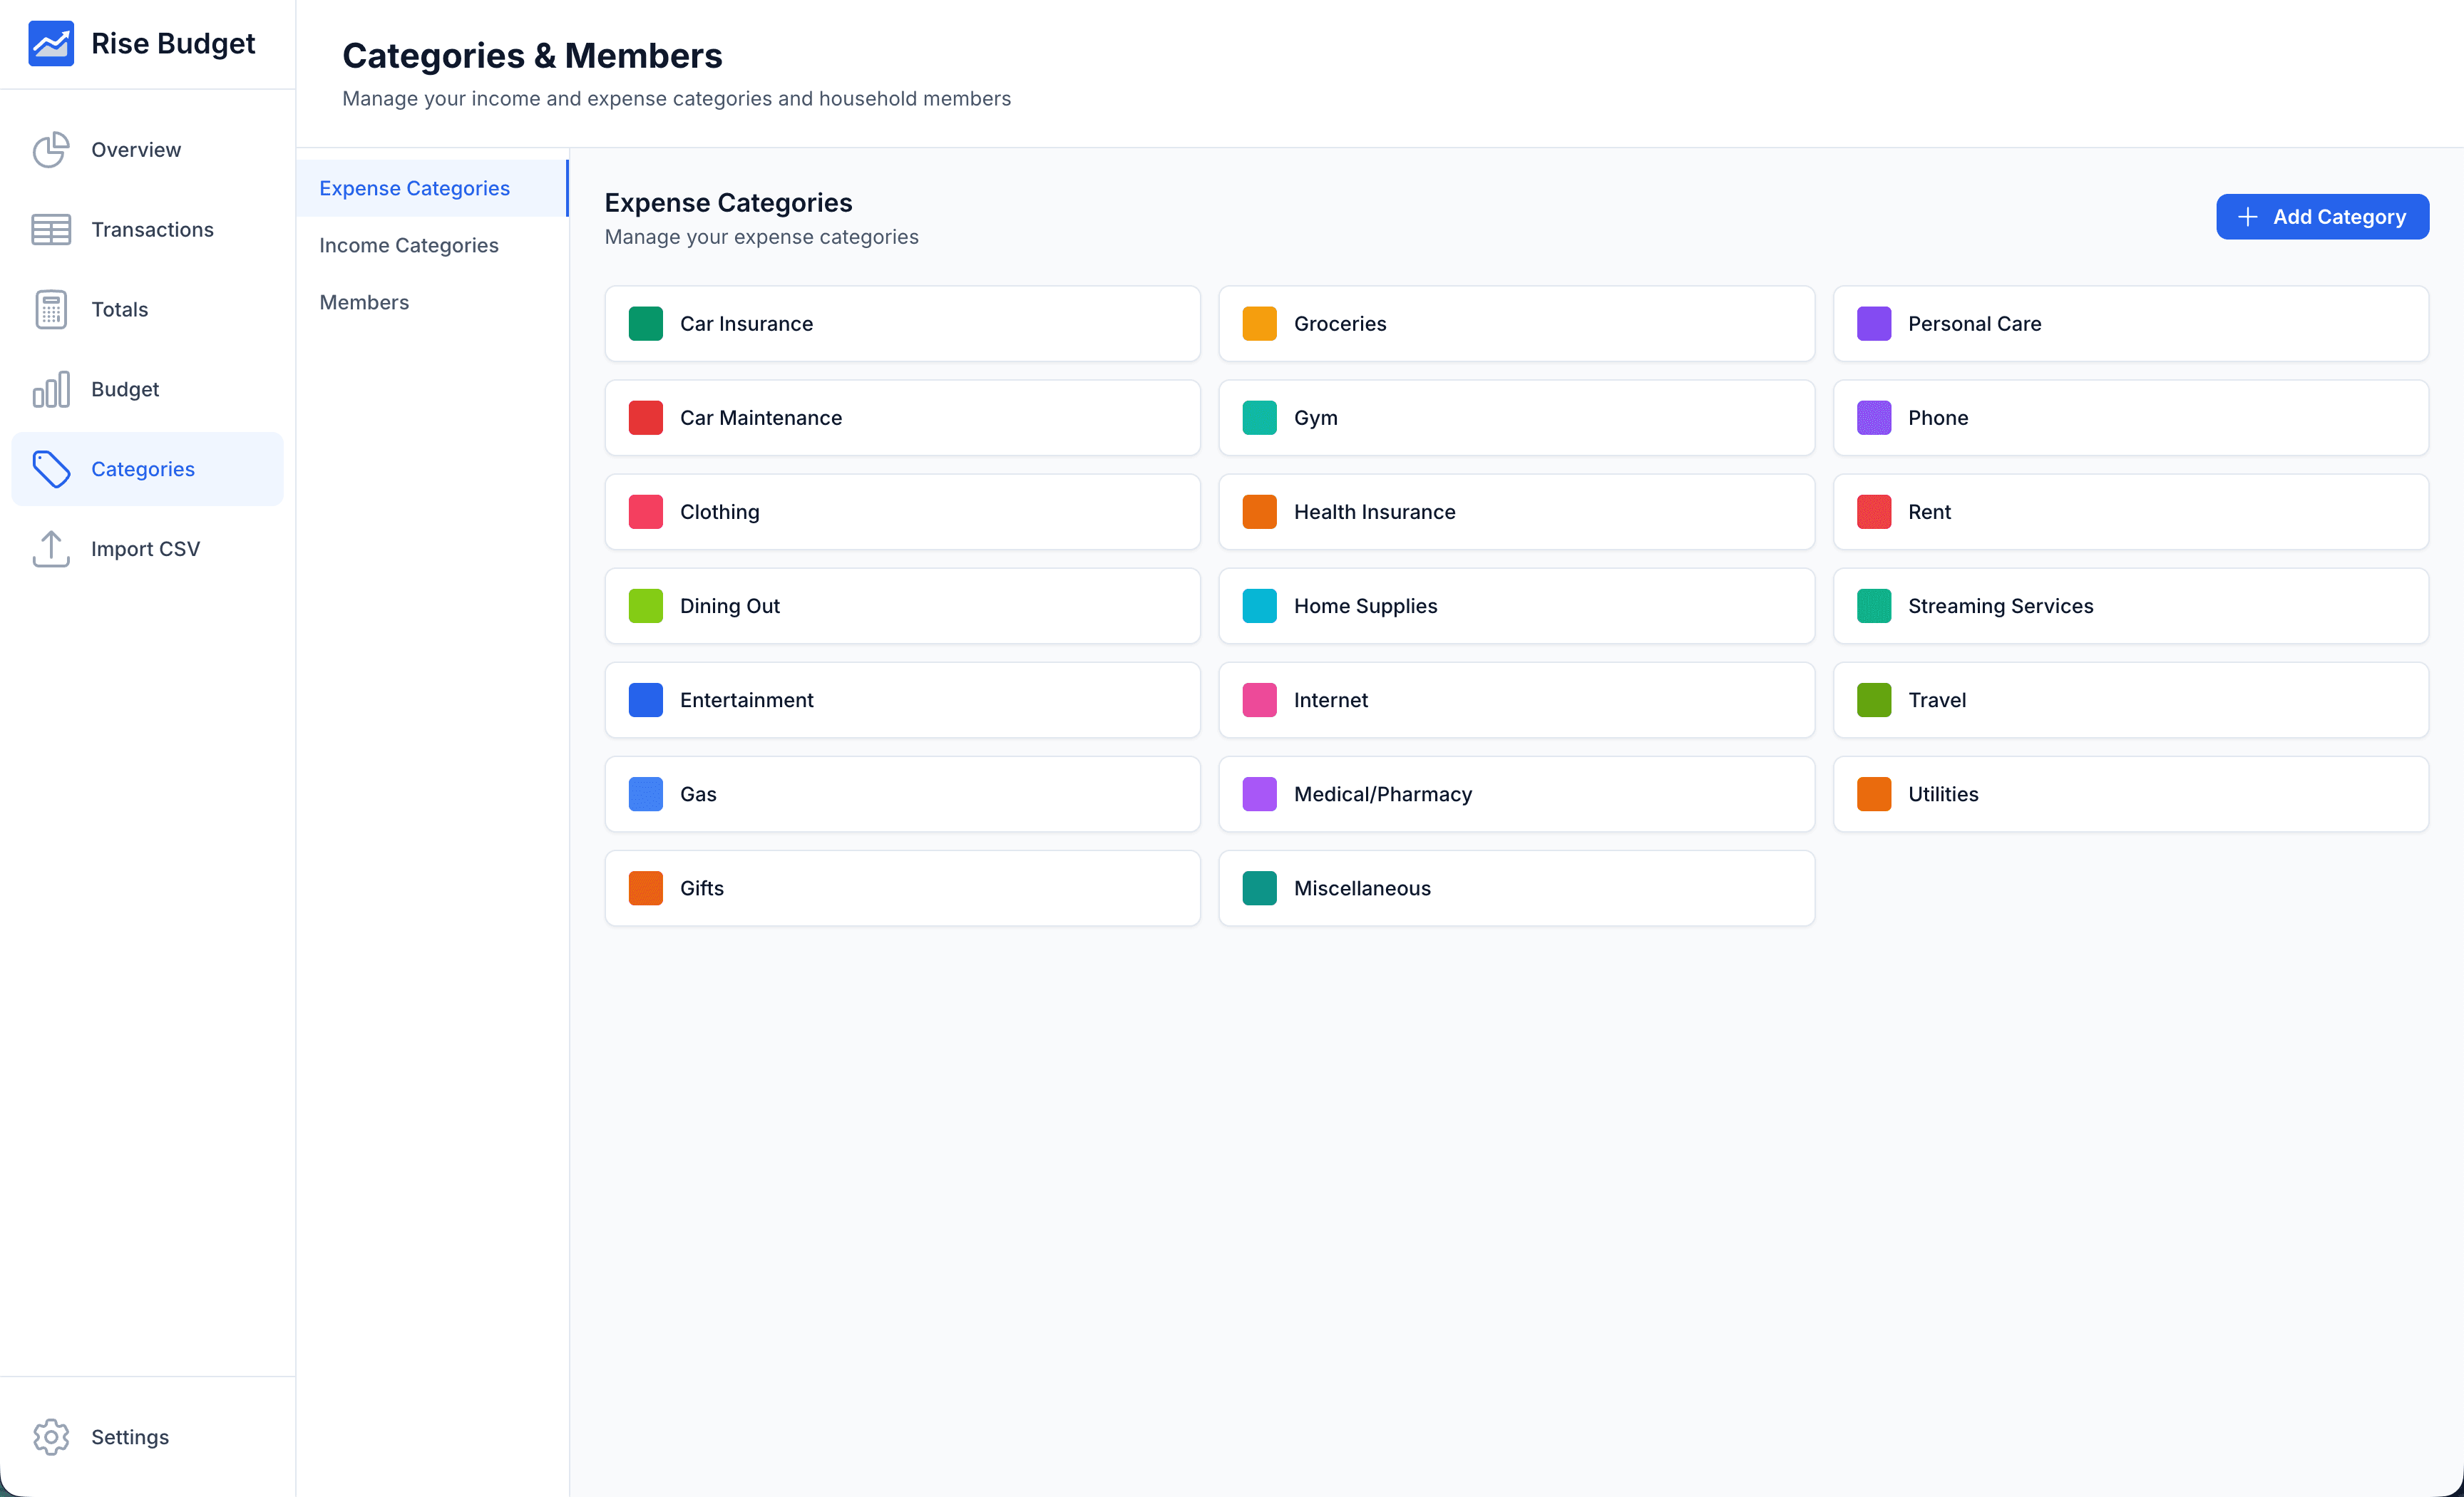Viewport: 2464px width, 1497px height.
Task: Click the Totals calculator icon
Action: point(51,309)
